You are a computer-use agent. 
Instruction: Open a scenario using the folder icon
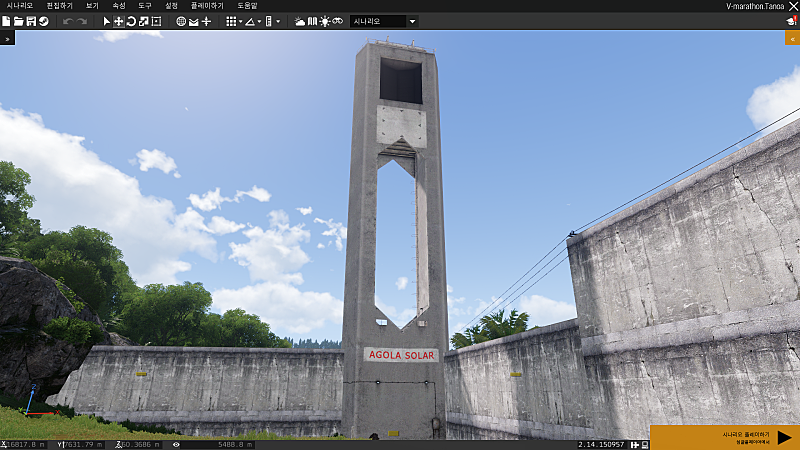19,21
